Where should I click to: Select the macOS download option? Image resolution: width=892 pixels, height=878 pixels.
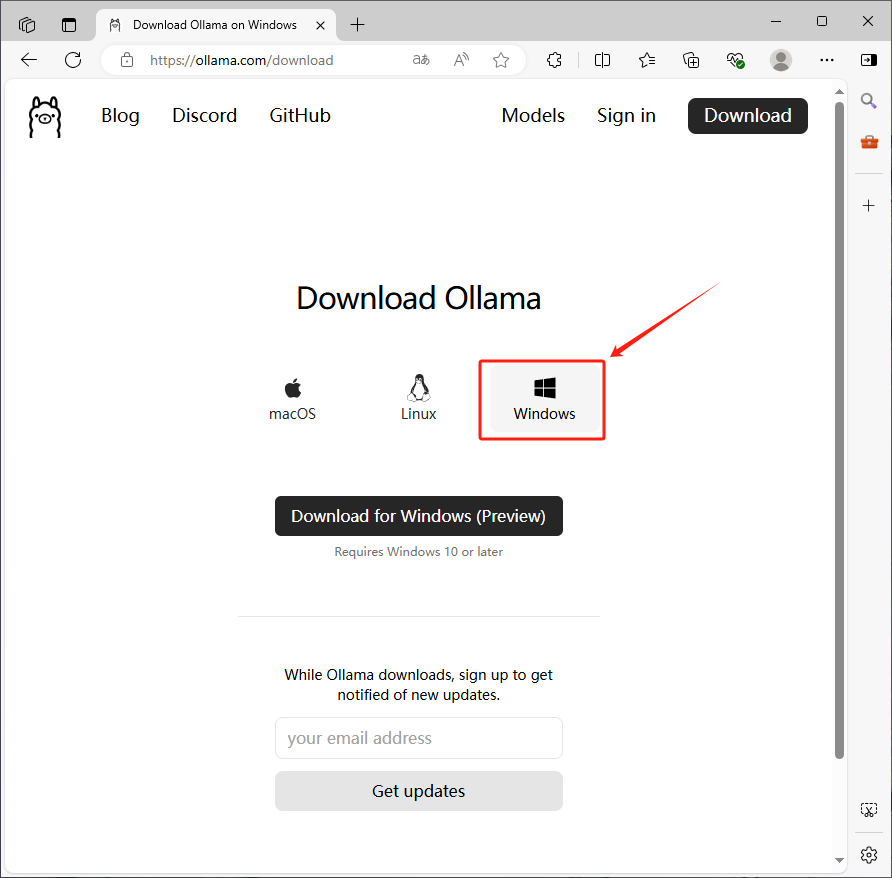click(x=292, y=399)
